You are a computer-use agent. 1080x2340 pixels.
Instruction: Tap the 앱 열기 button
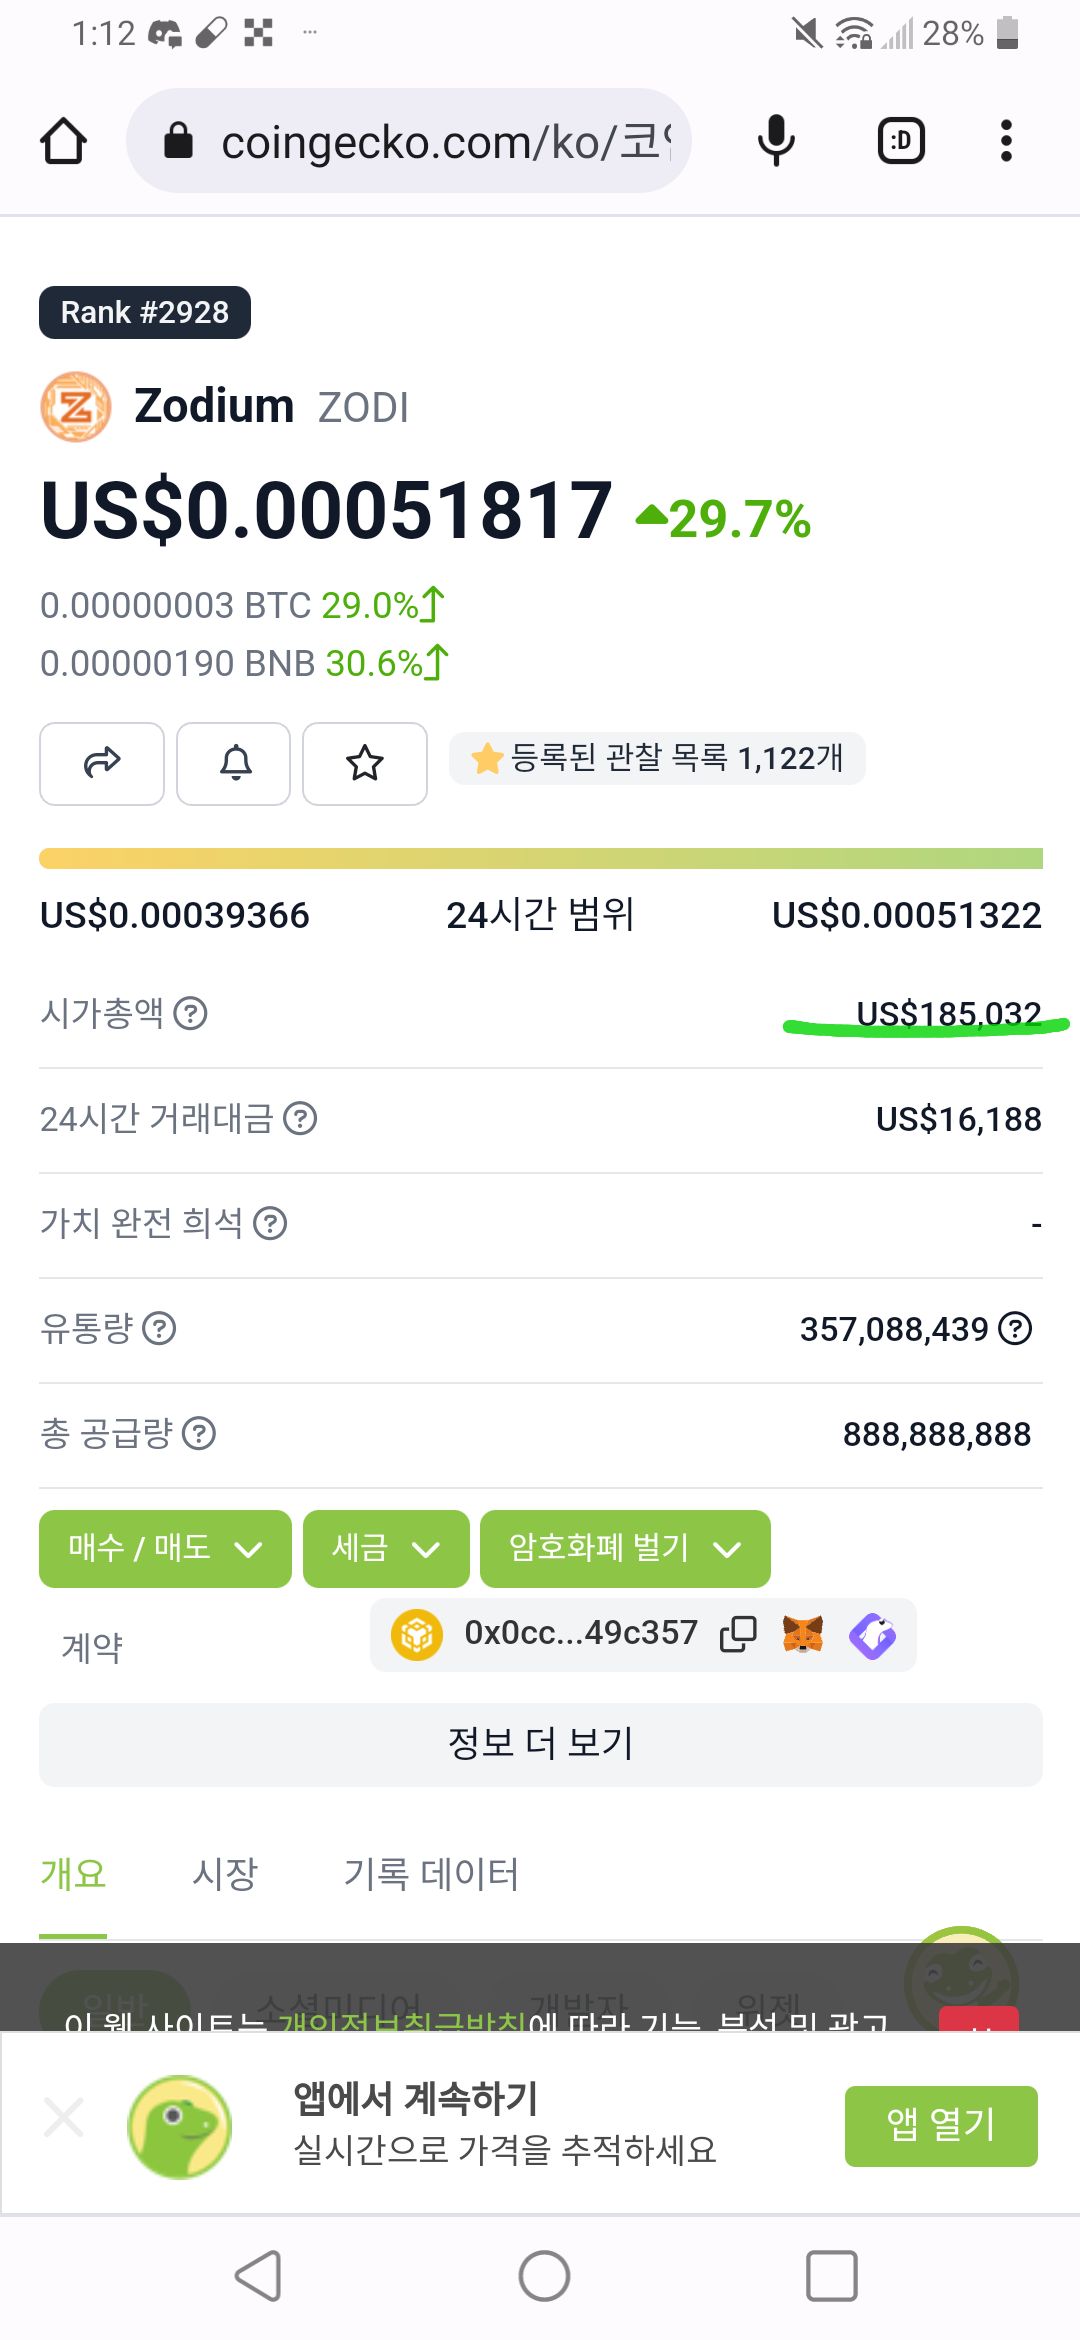[x=941, y=2126]
